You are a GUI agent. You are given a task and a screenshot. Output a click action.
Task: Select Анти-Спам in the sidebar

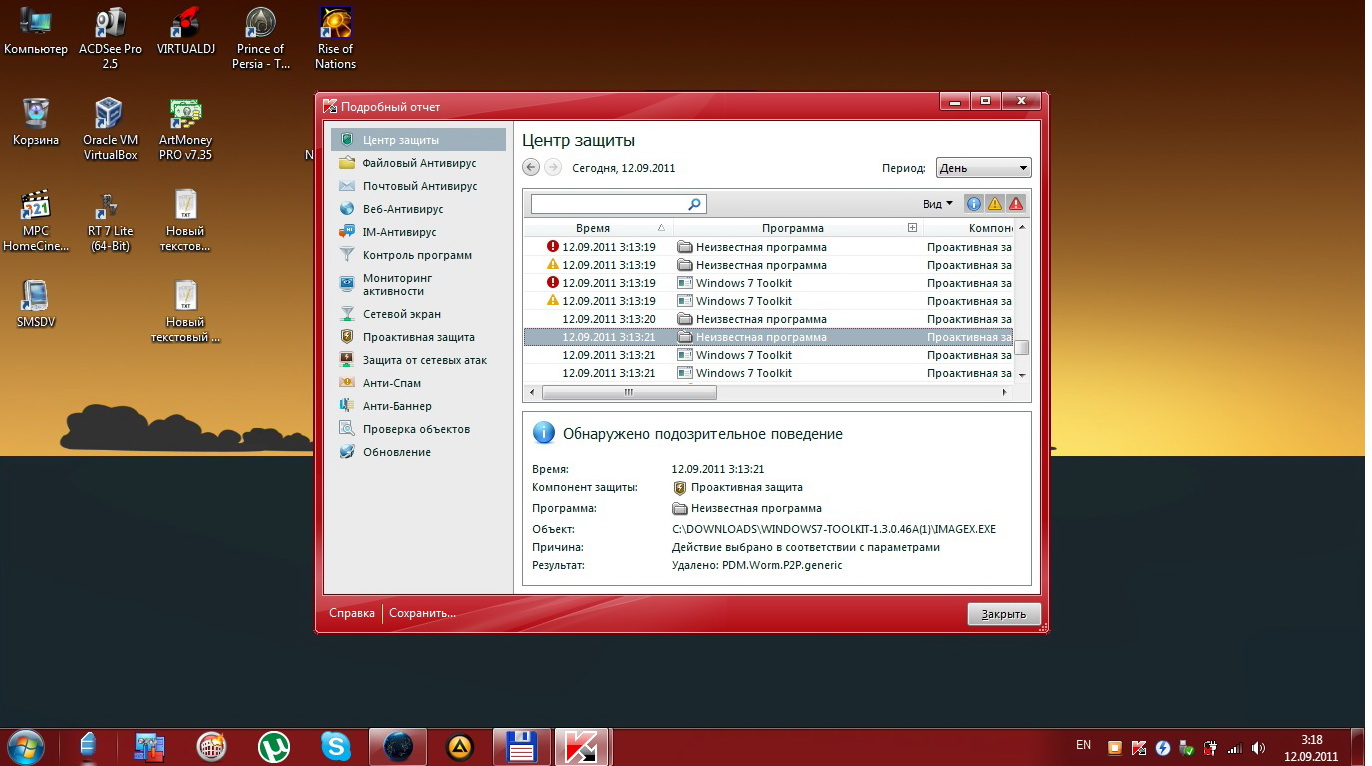tap(391, 383)
